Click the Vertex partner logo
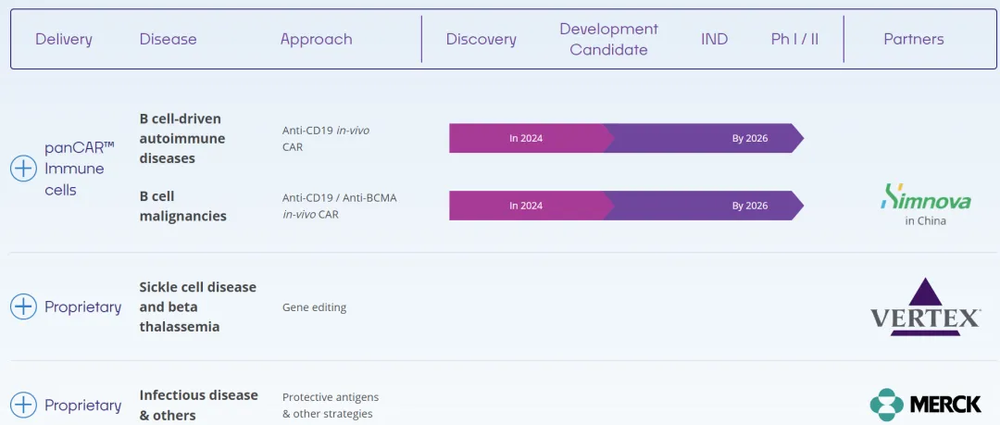The height and width of the screenshot is (425, 1000). 925,307
